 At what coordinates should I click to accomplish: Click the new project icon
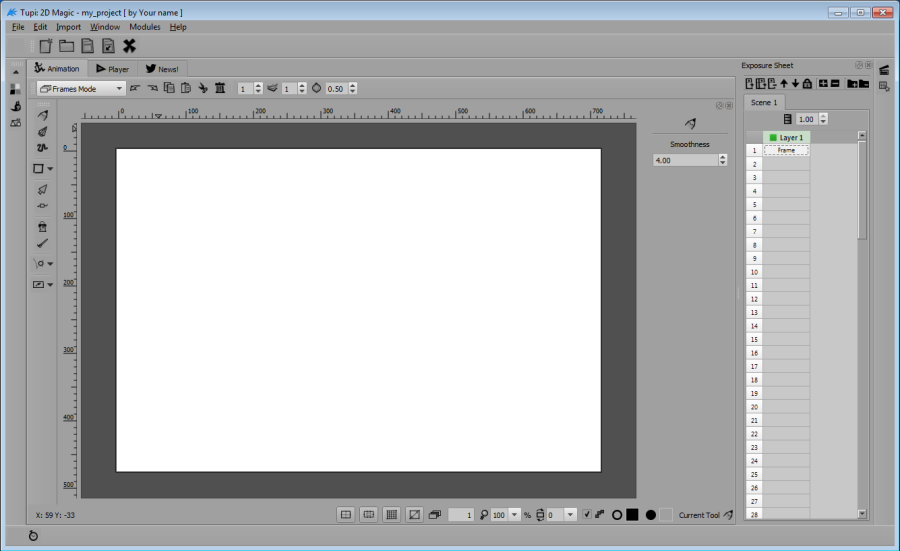point(46,46)
